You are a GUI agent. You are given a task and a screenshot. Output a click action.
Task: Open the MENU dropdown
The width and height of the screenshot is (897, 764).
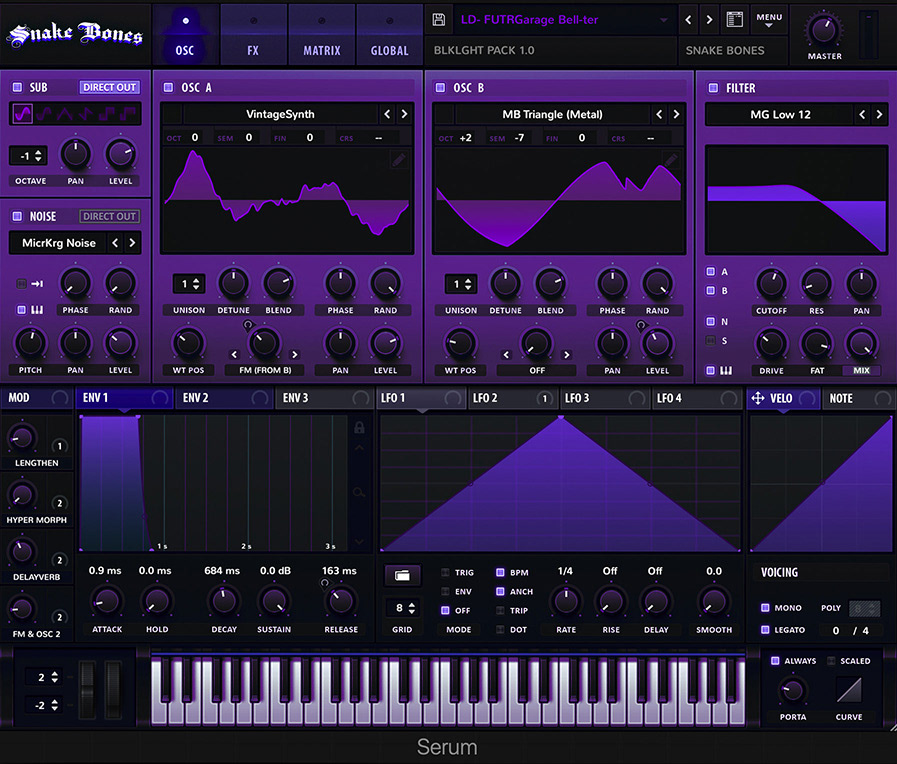click(x=769, y=20)
